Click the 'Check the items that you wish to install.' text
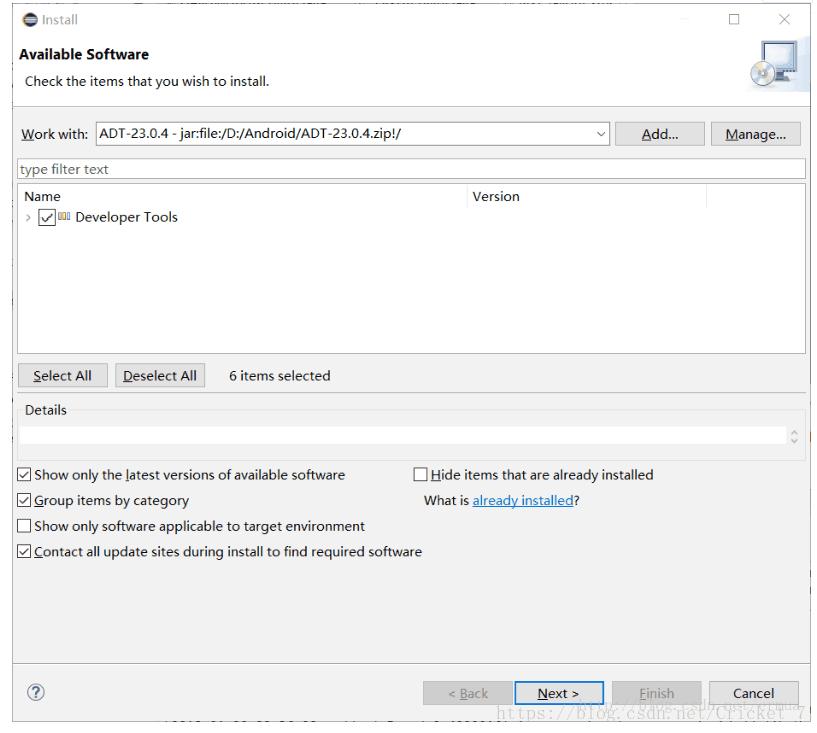Viewport: 817px width, 733px height. tap(147, 82)
